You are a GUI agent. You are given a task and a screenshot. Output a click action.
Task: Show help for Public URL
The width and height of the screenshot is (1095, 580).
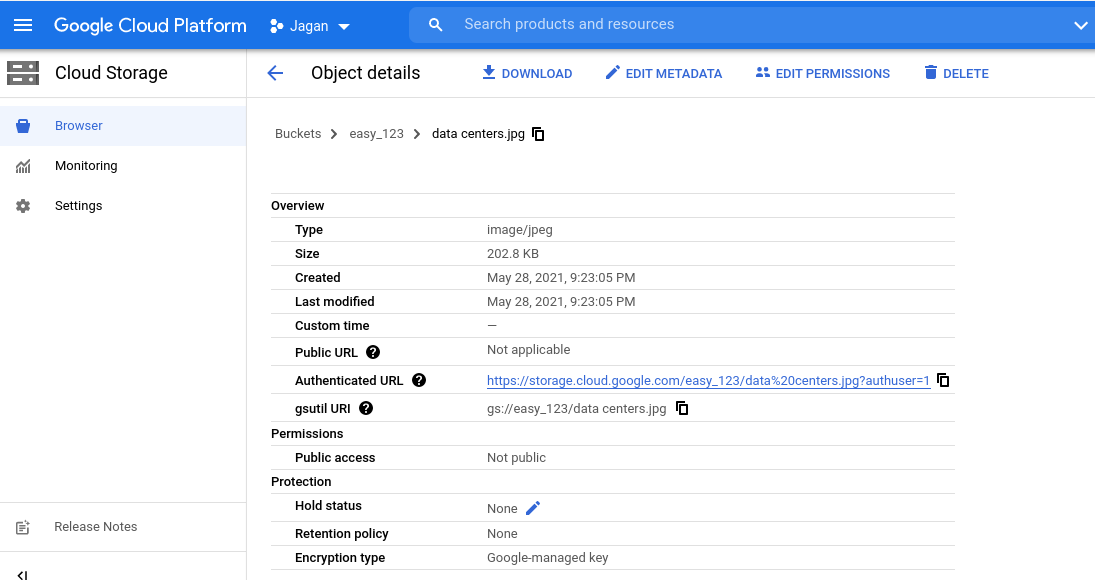pos(373,352)
